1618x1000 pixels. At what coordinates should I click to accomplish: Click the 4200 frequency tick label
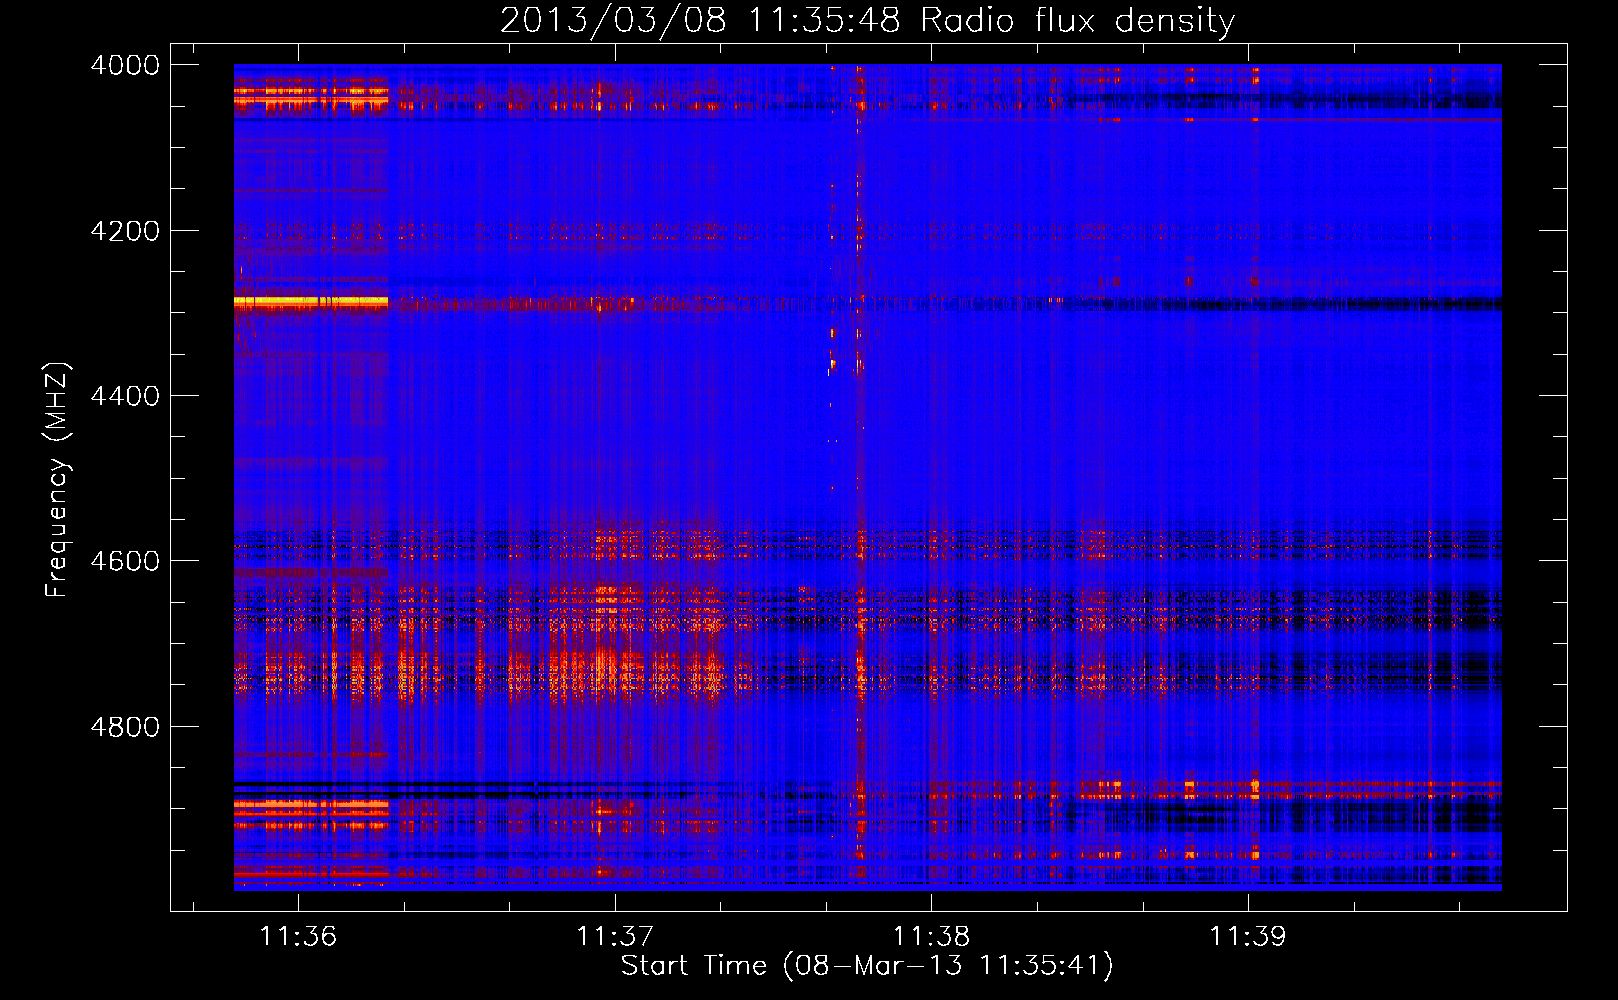(x=125, y=231)
